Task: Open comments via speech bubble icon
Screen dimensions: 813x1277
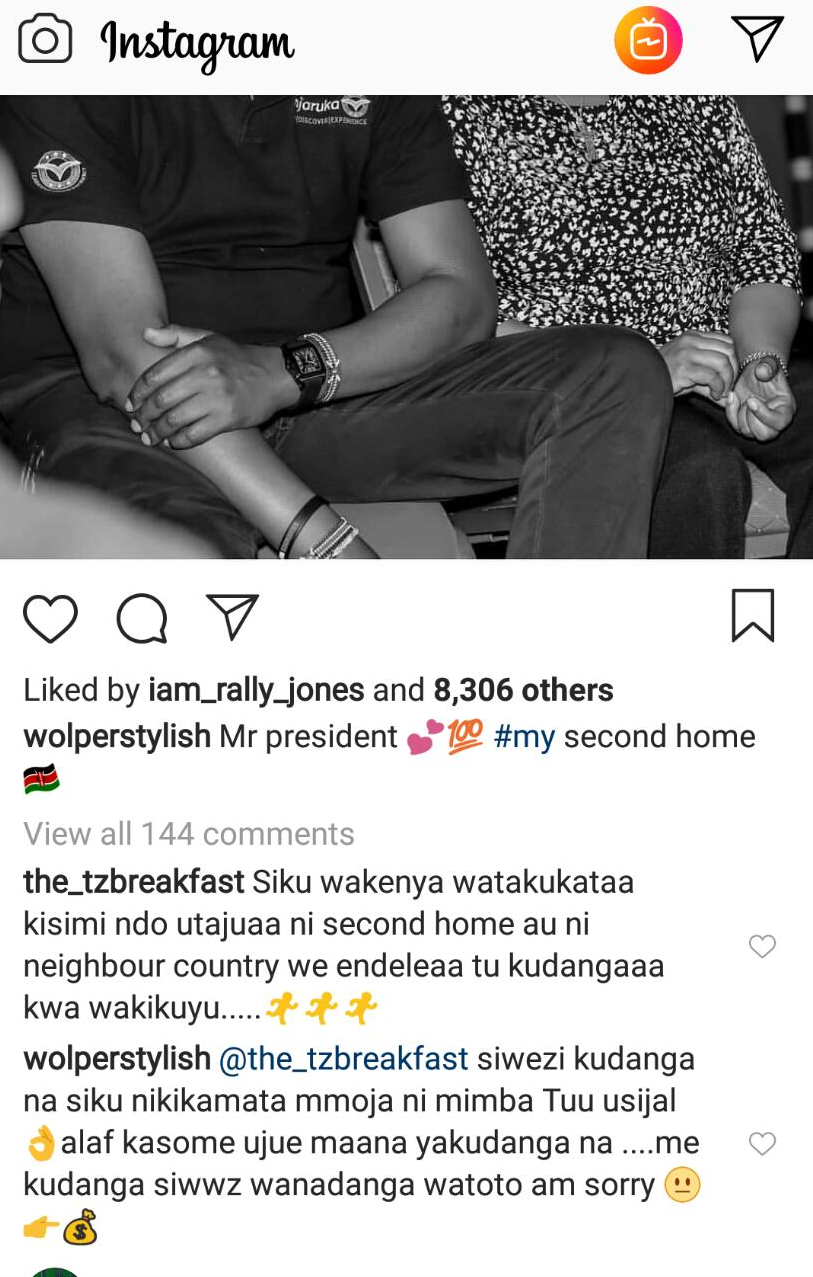Action: coord(142,618)
